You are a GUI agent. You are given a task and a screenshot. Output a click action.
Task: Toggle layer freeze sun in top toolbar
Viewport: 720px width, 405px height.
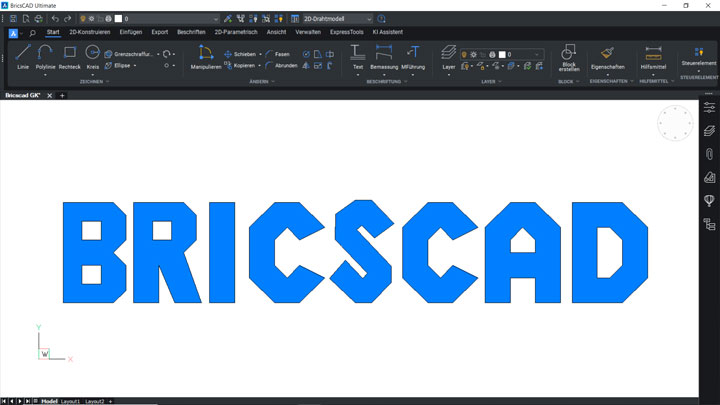tap(91, 19)
